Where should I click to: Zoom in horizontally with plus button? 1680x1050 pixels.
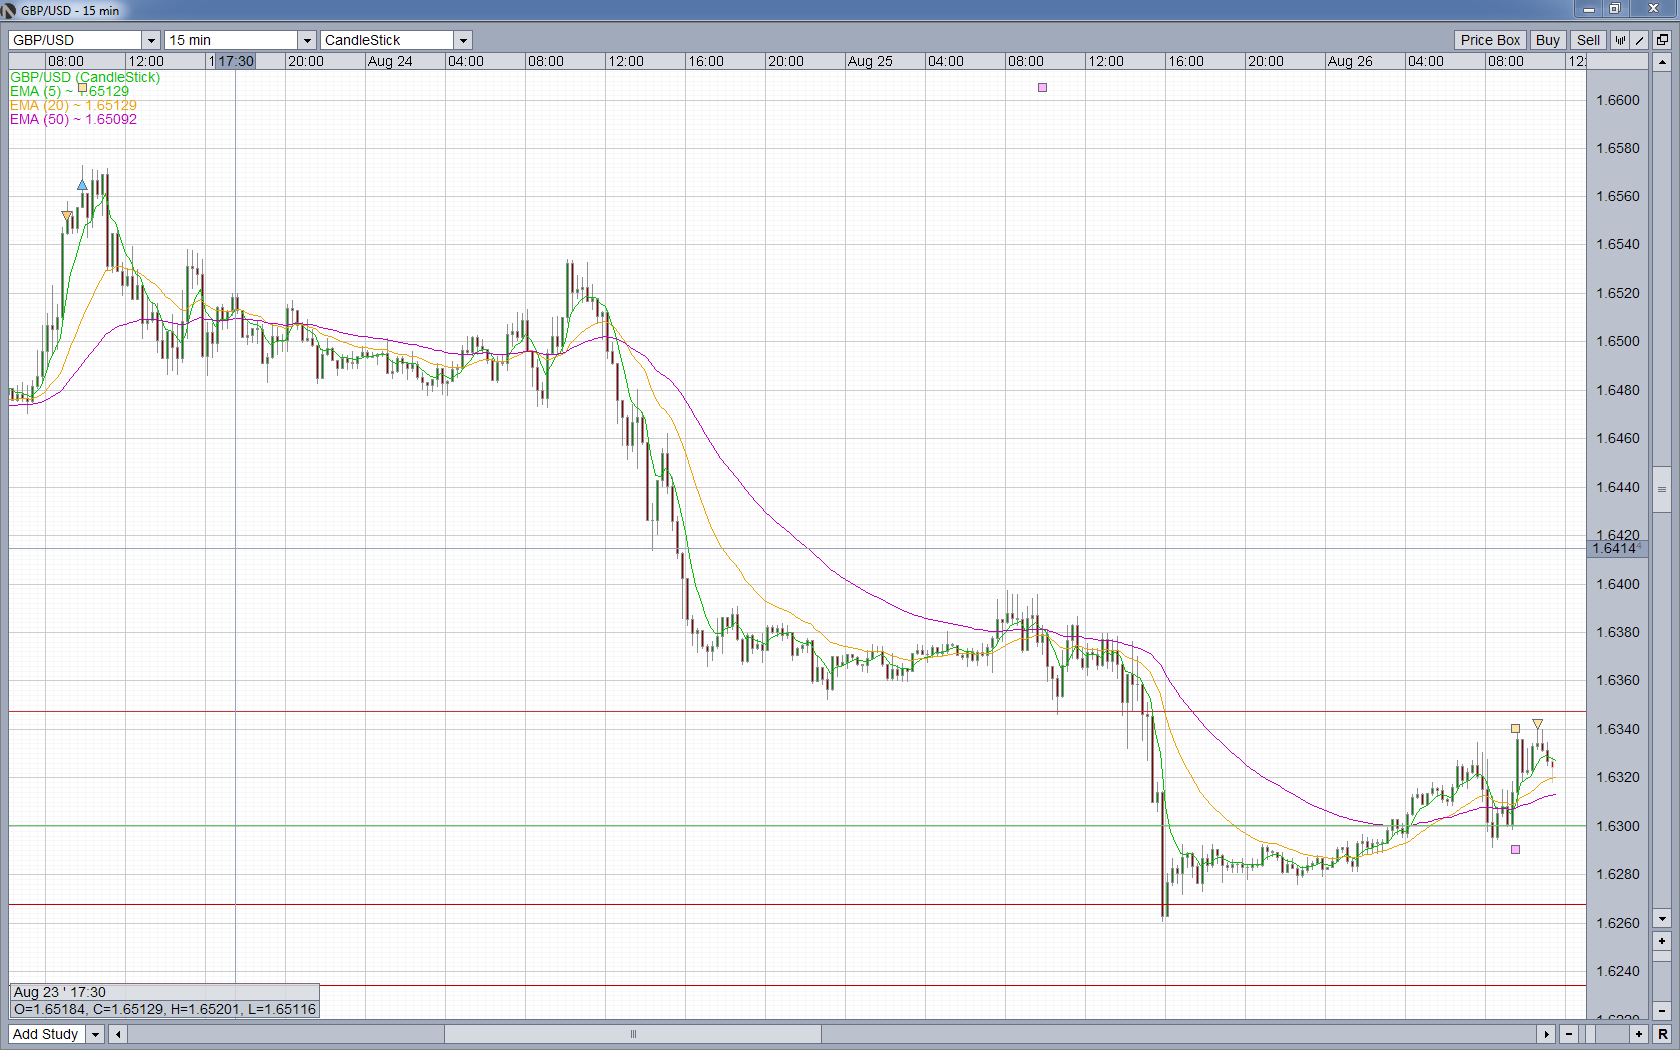click(1639, 1034)
